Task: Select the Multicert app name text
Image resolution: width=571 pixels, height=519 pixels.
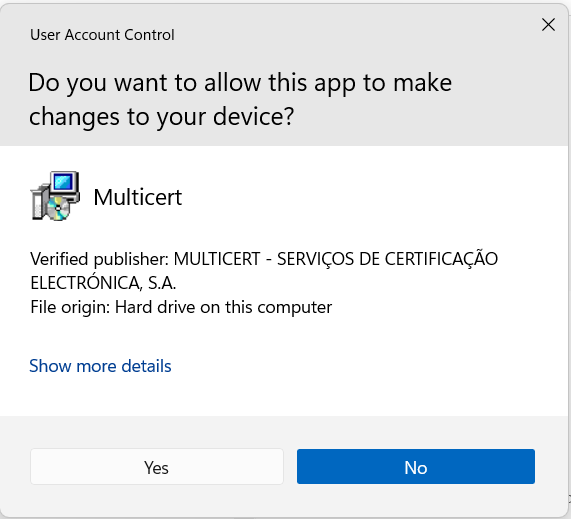Action: tap(138, 197)
